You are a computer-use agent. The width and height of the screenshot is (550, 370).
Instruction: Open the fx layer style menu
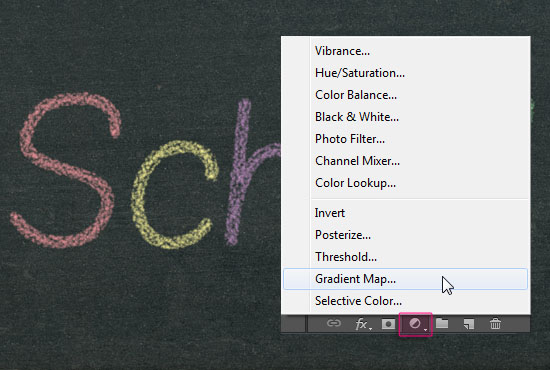[362, 324]
